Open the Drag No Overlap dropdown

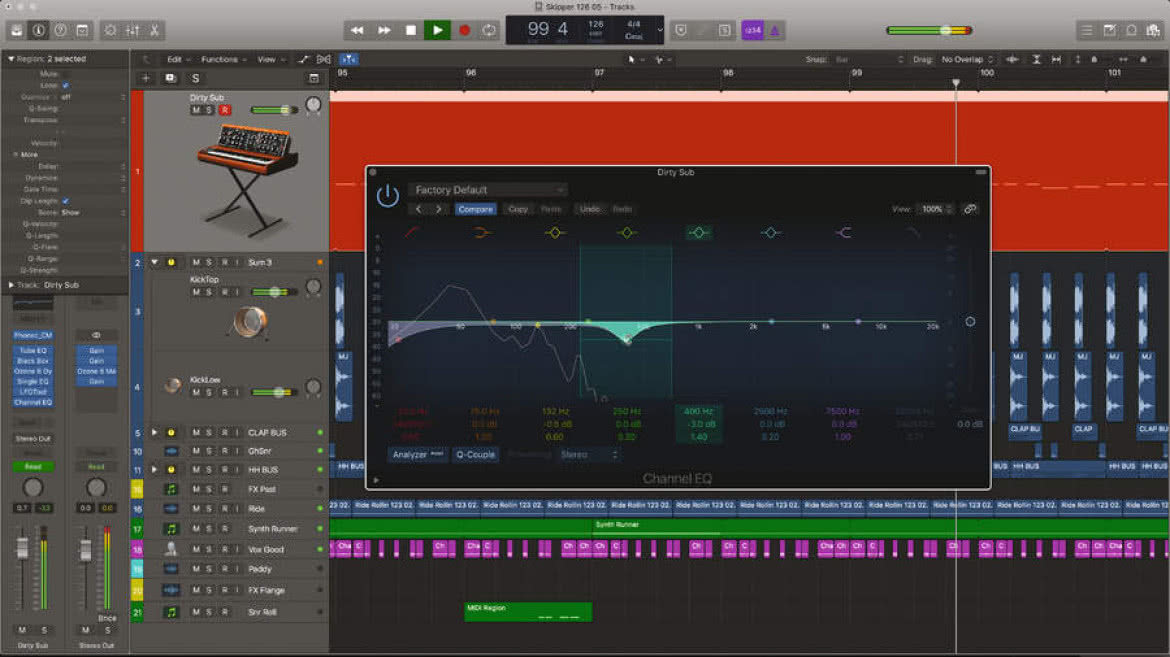(967, 59)
